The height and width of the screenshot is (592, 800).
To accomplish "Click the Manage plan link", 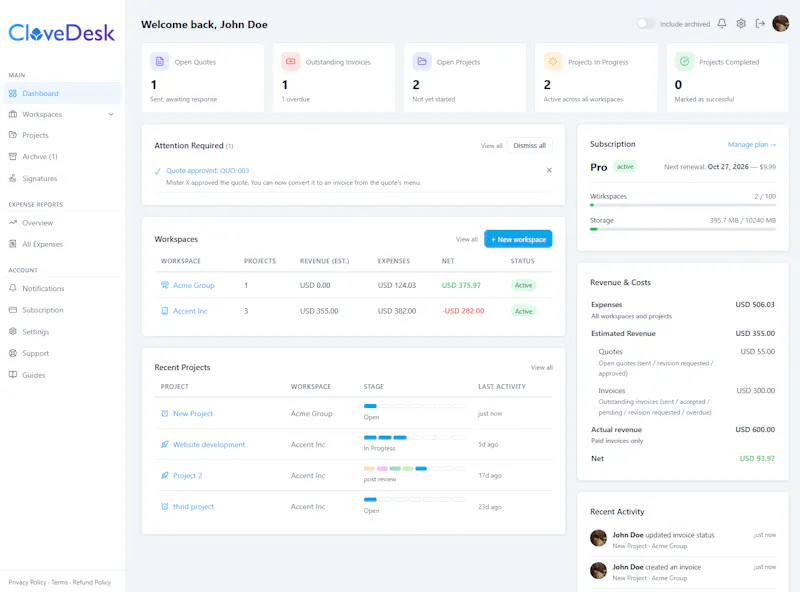I will pos(752,144).
